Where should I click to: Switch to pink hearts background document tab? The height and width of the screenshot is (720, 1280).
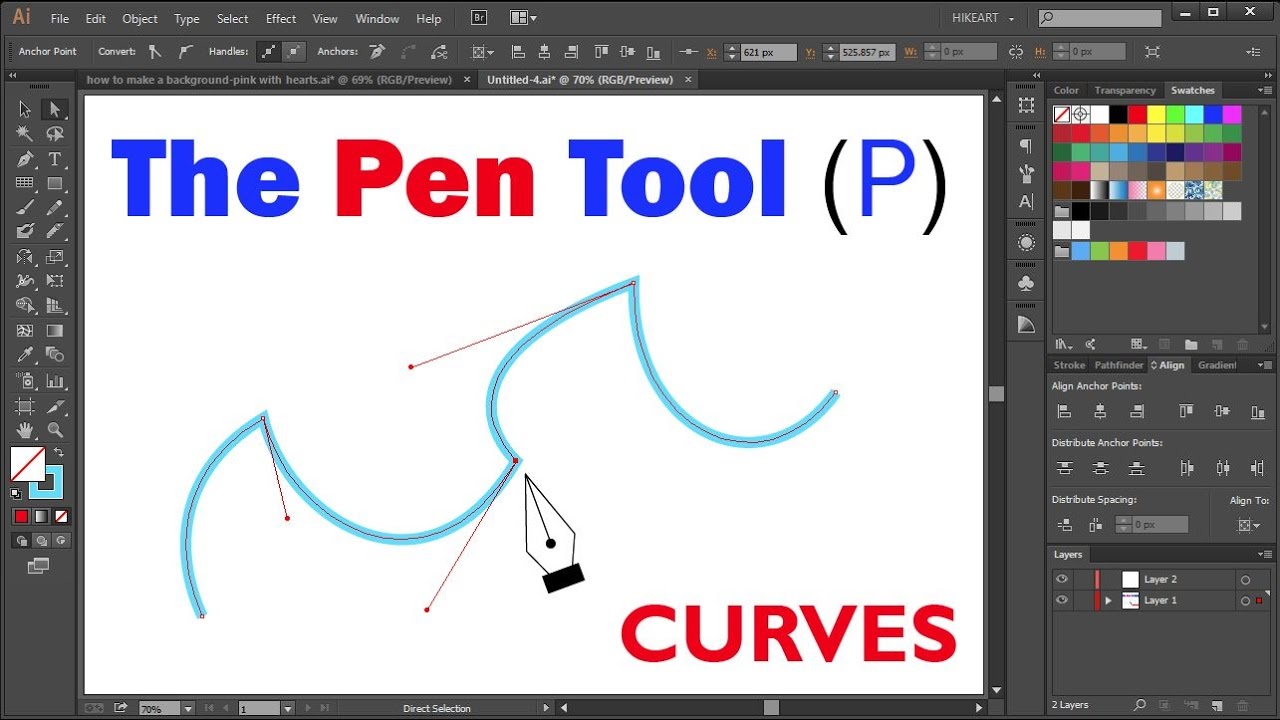click(x=270, y=79)
